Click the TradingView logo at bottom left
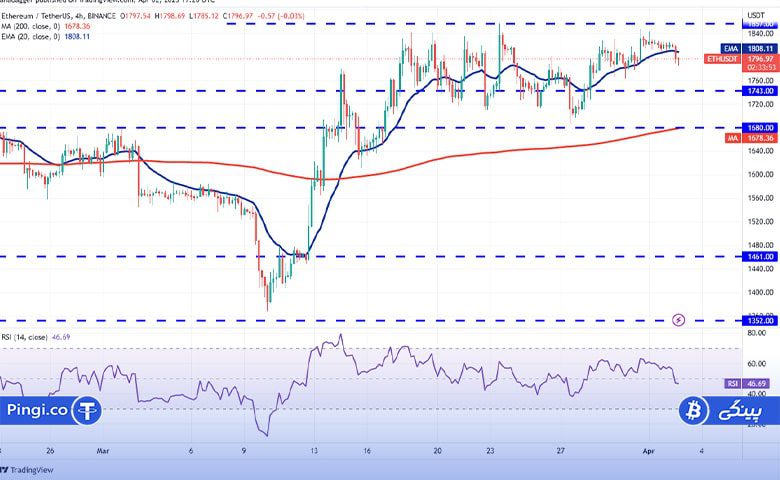 (27, 470)
